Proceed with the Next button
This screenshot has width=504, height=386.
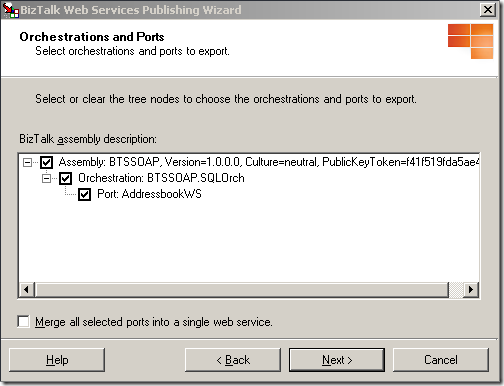coord(337,360)
